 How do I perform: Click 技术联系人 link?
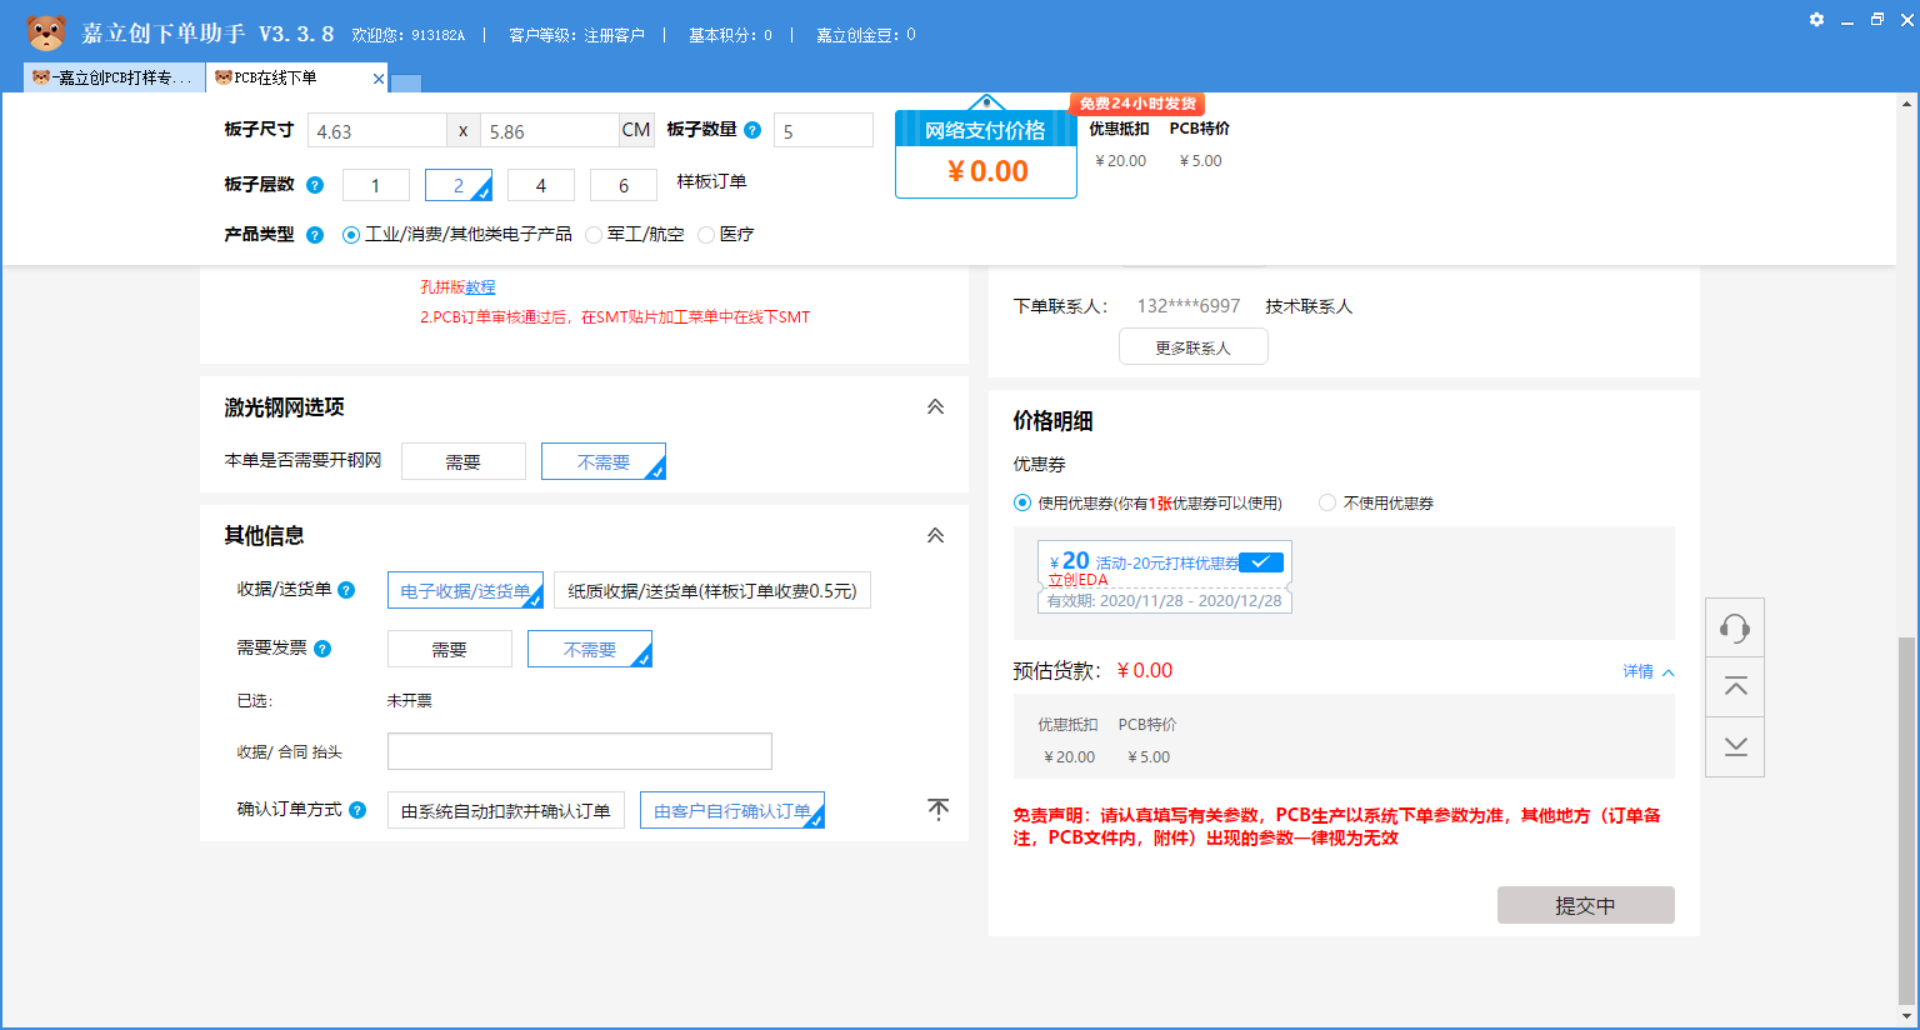[1308, 306]
